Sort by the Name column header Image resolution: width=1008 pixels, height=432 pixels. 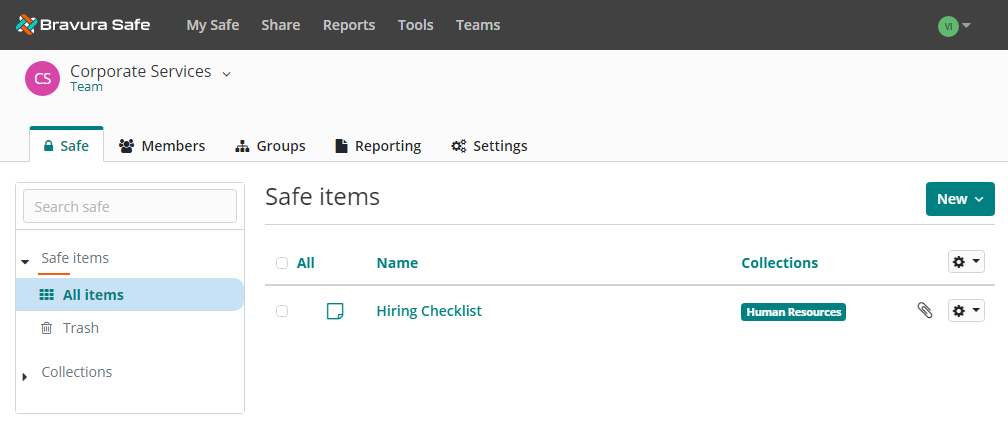click(x=397, y=263)
